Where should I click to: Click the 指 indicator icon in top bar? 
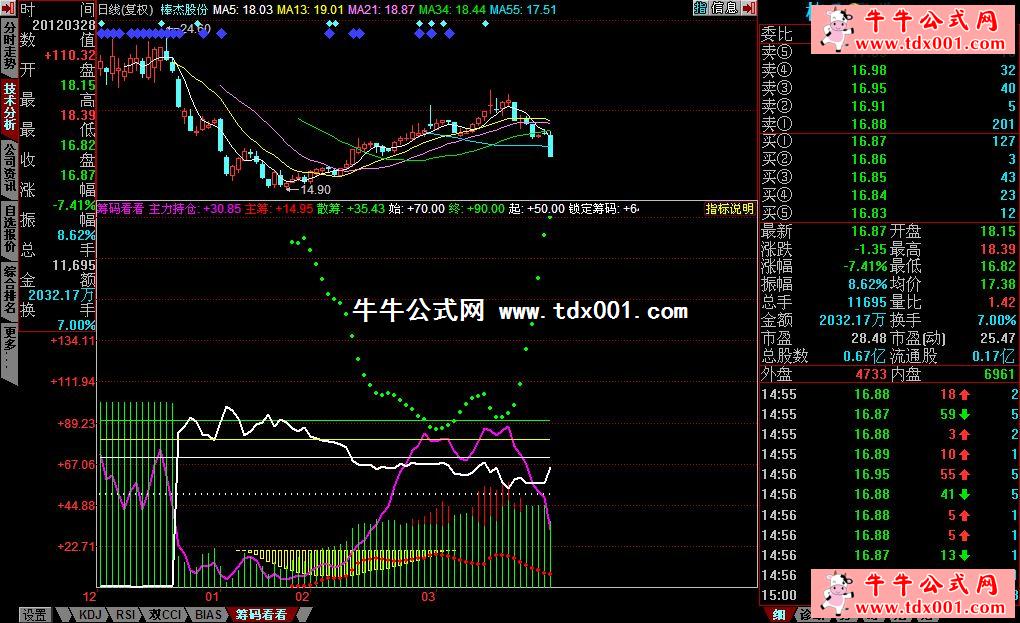700,8
